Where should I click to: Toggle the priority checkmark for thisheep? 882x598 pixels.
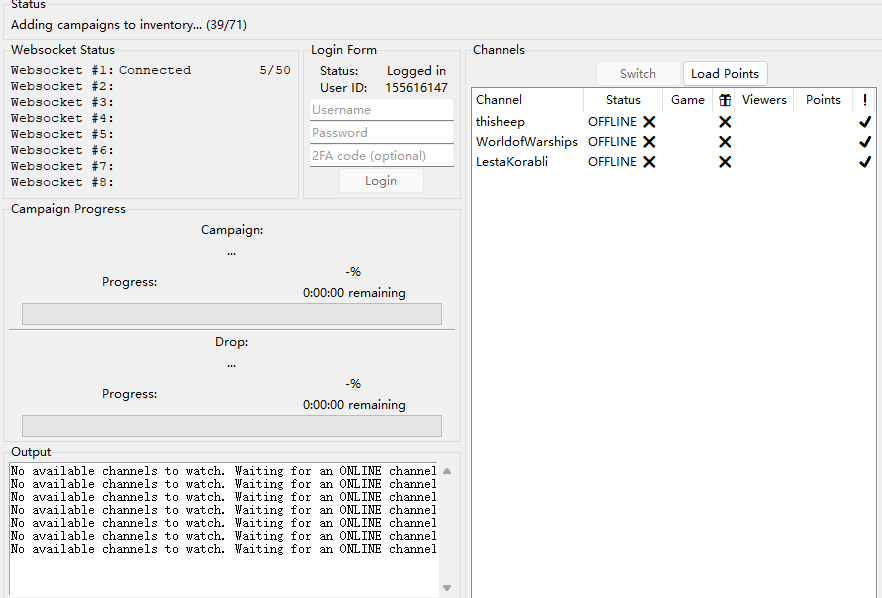pos(865,121)
